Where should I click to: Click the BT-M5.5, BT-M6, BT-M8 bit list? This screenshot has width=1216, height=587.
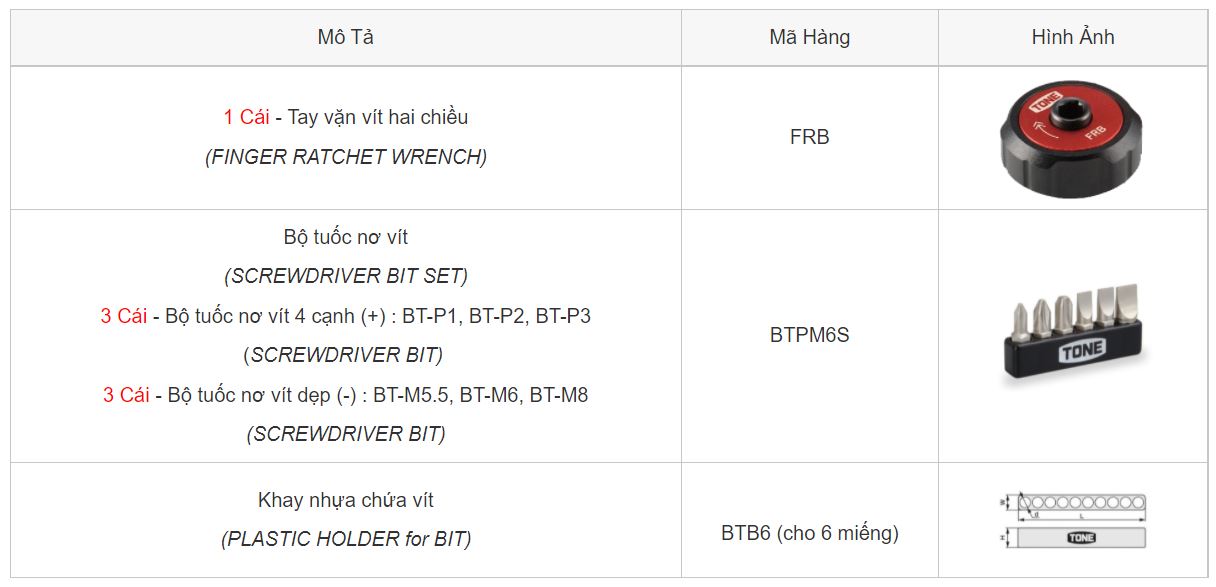tap(481, 395)
